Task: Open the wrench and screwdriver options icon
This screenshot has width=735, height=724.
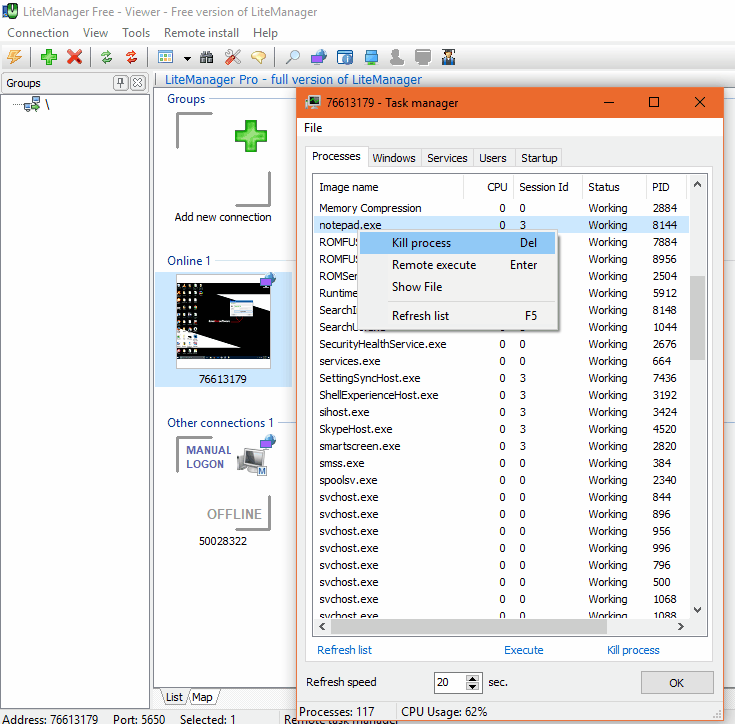Action: pyautogui.click(x=232, y=57)
